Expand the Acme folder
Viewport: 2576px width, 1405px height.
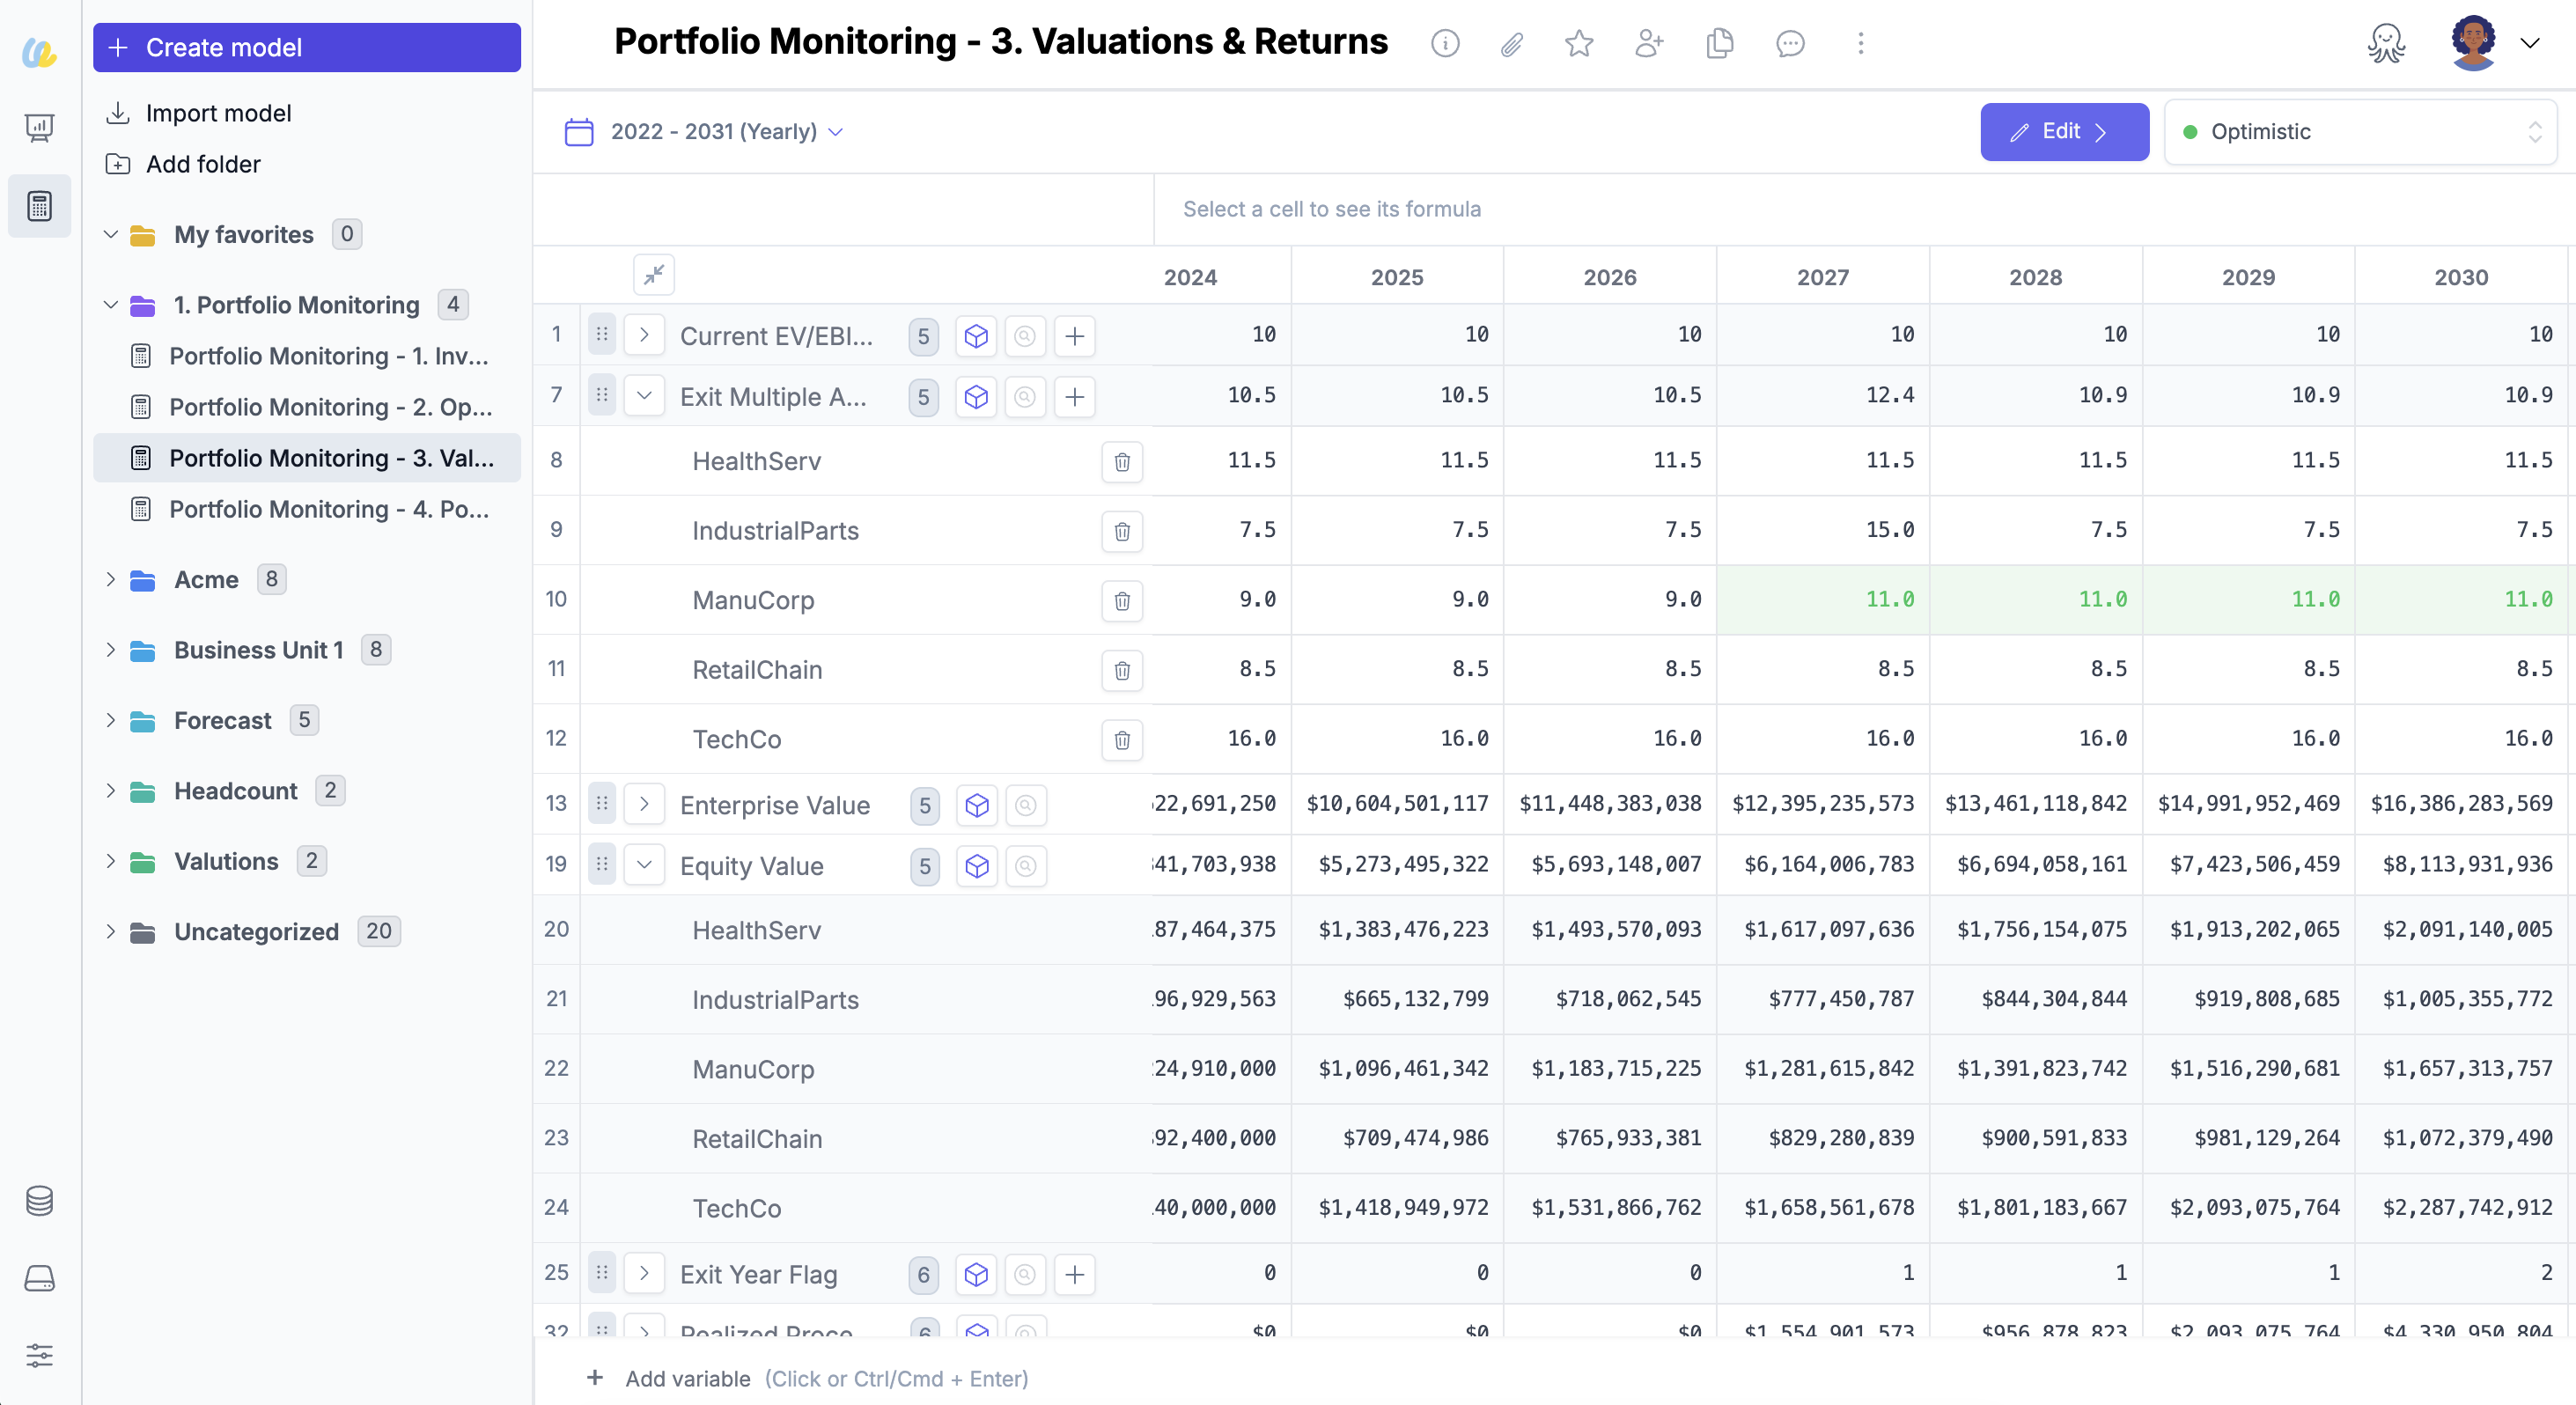point(111,579)
